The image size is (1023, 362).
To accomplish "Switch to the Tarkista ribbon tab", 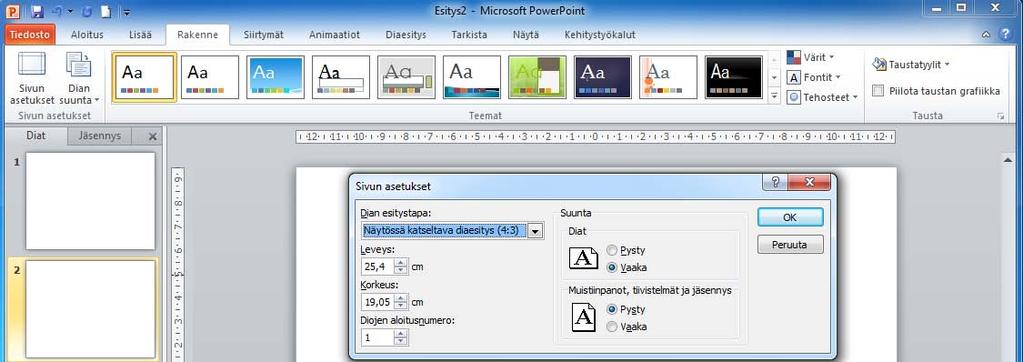I will click(469, 35).
